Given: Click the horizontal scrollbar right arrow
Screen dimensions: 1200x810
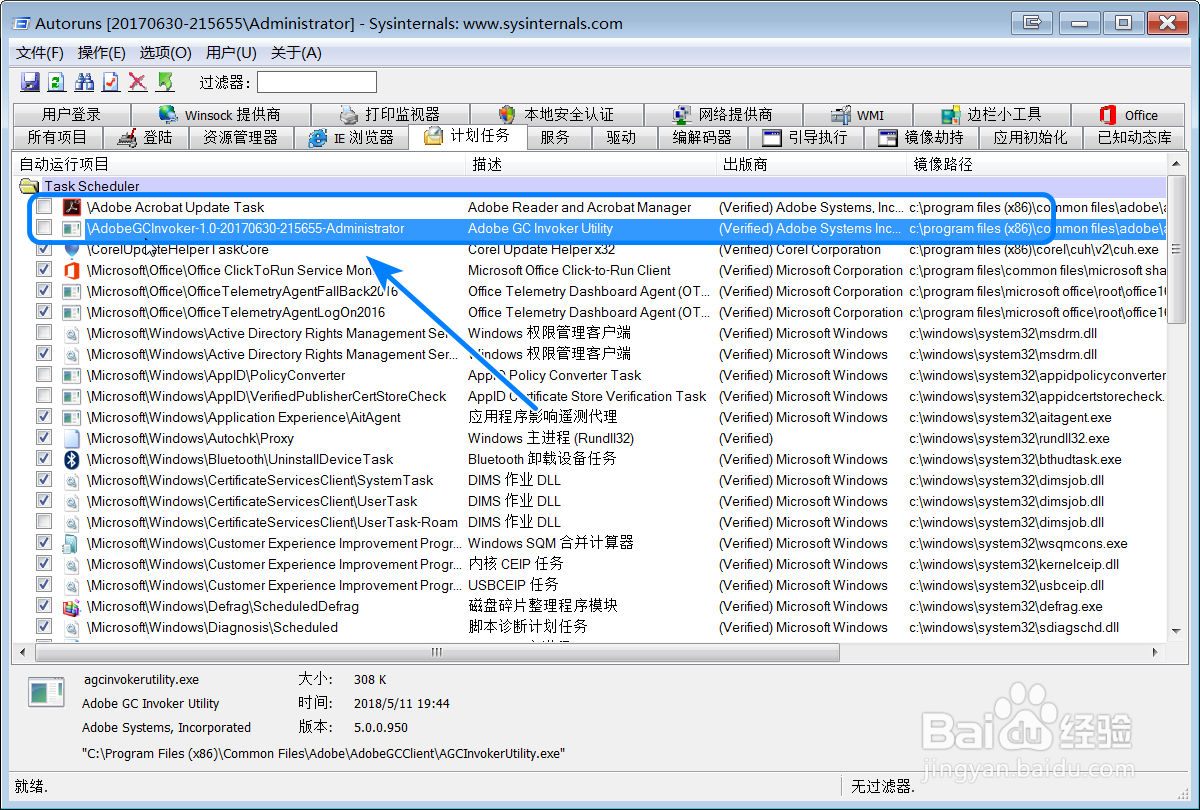Looking at the screenshot, I should [1157, 652].
